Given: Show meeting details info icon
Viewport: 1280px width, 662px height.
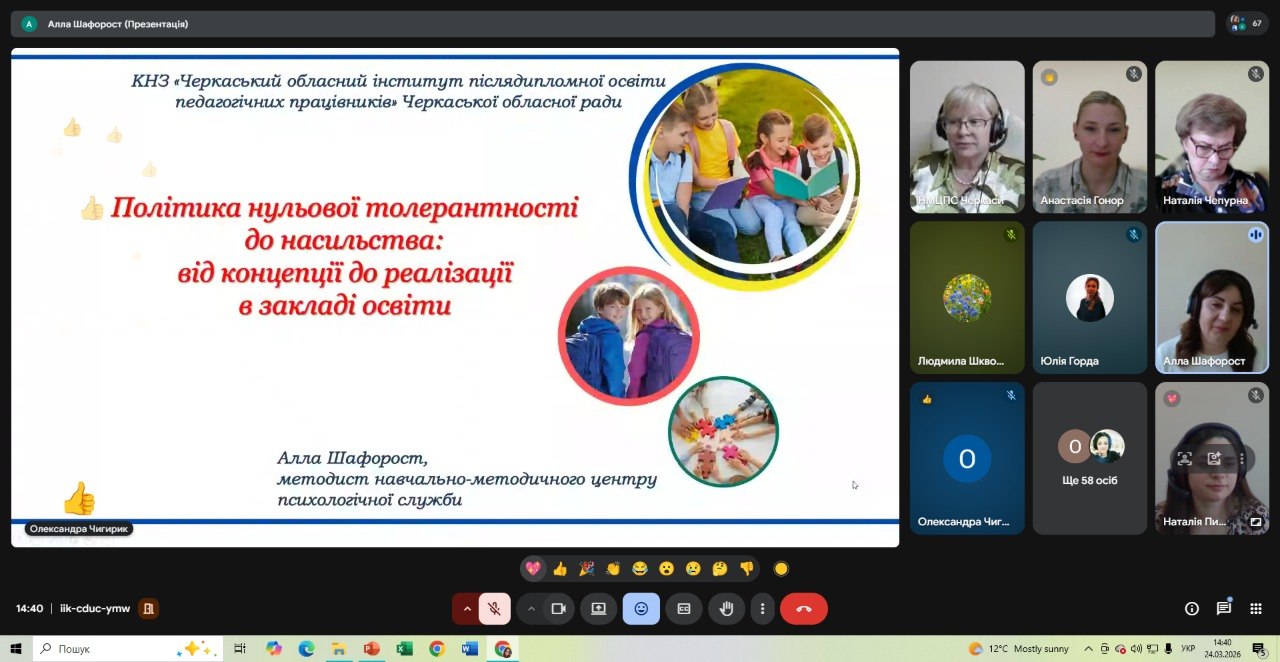Looking at the screenshot, I should pyautogui.click(x=1191, y=608).
